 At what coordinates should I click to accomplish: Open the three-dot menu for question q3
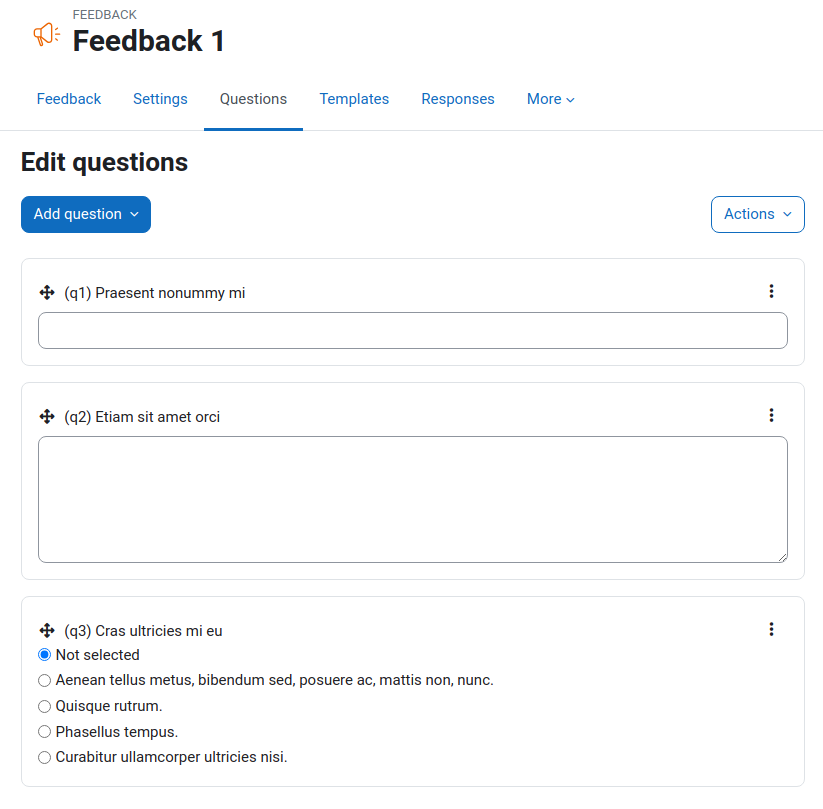tap(771, 629)
